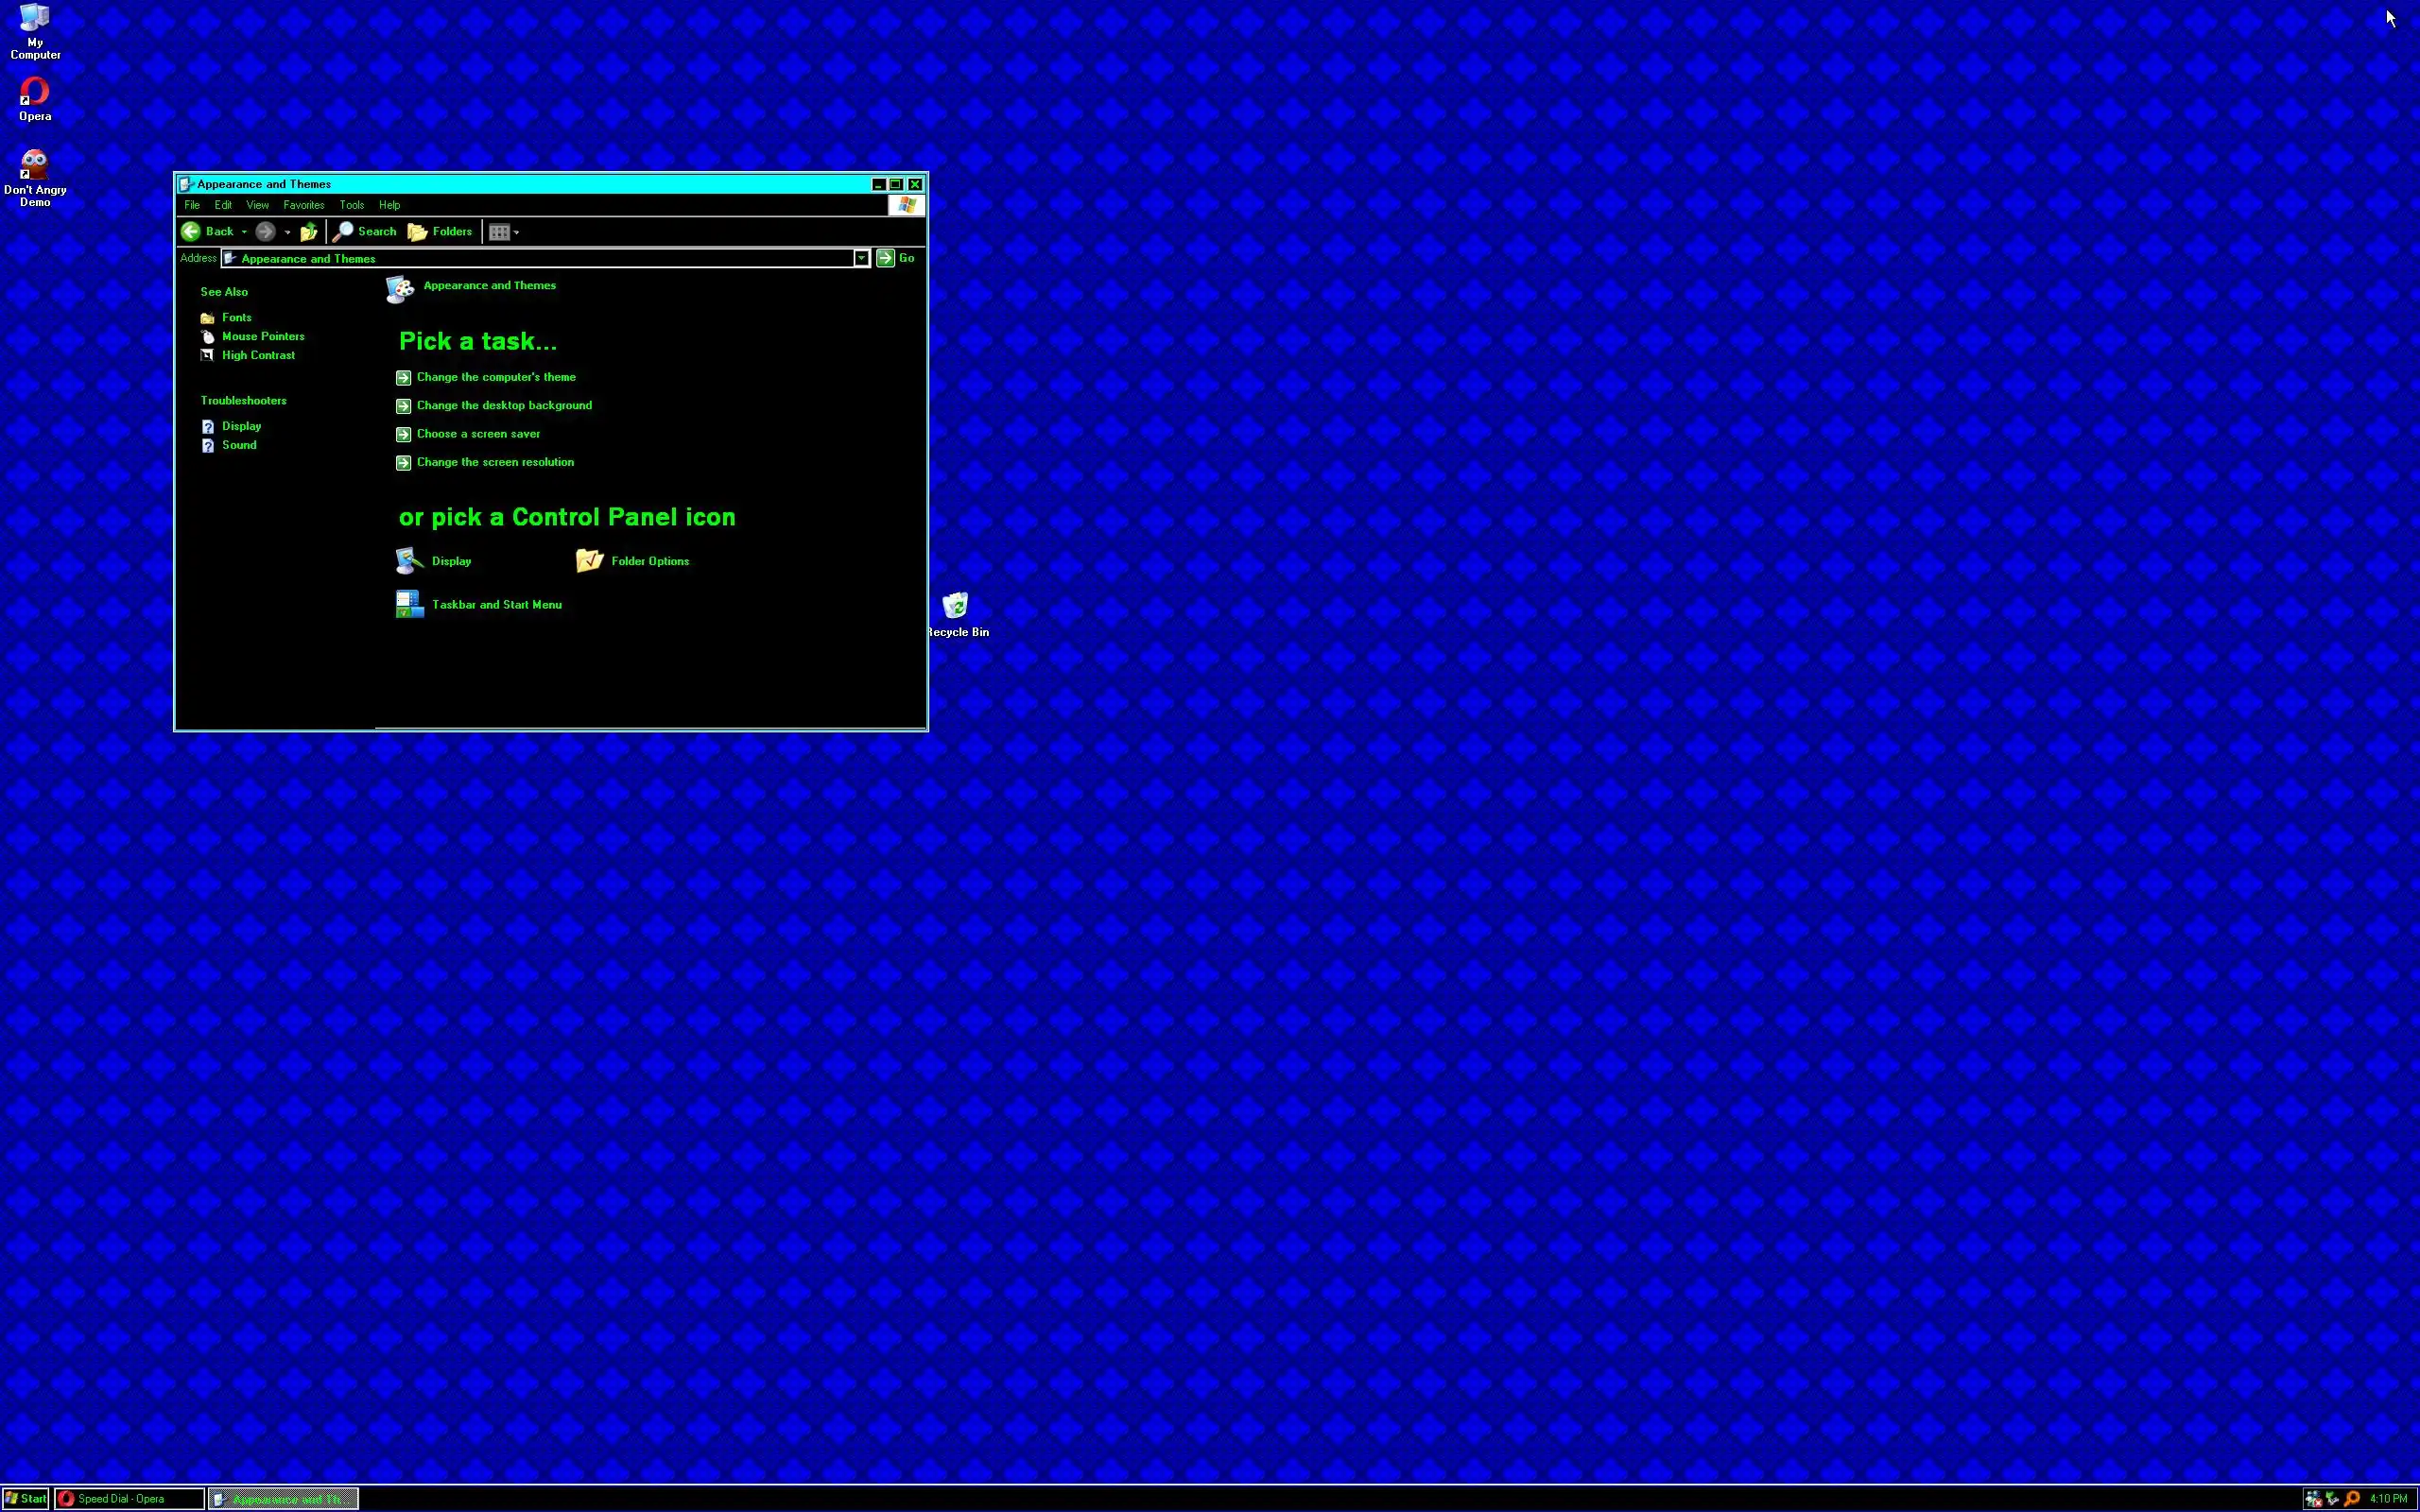Expand the Views button dropdown
The width and height of the screenshot is (2420, 1512).
tap(516, 232)
